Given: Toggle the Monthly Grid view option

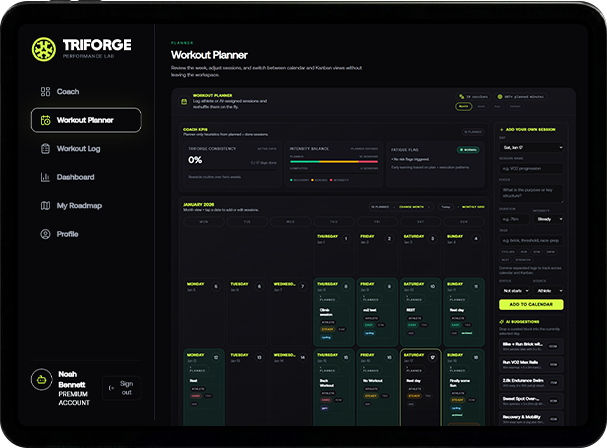Looking at the screenshot, I should pos(473,207).
